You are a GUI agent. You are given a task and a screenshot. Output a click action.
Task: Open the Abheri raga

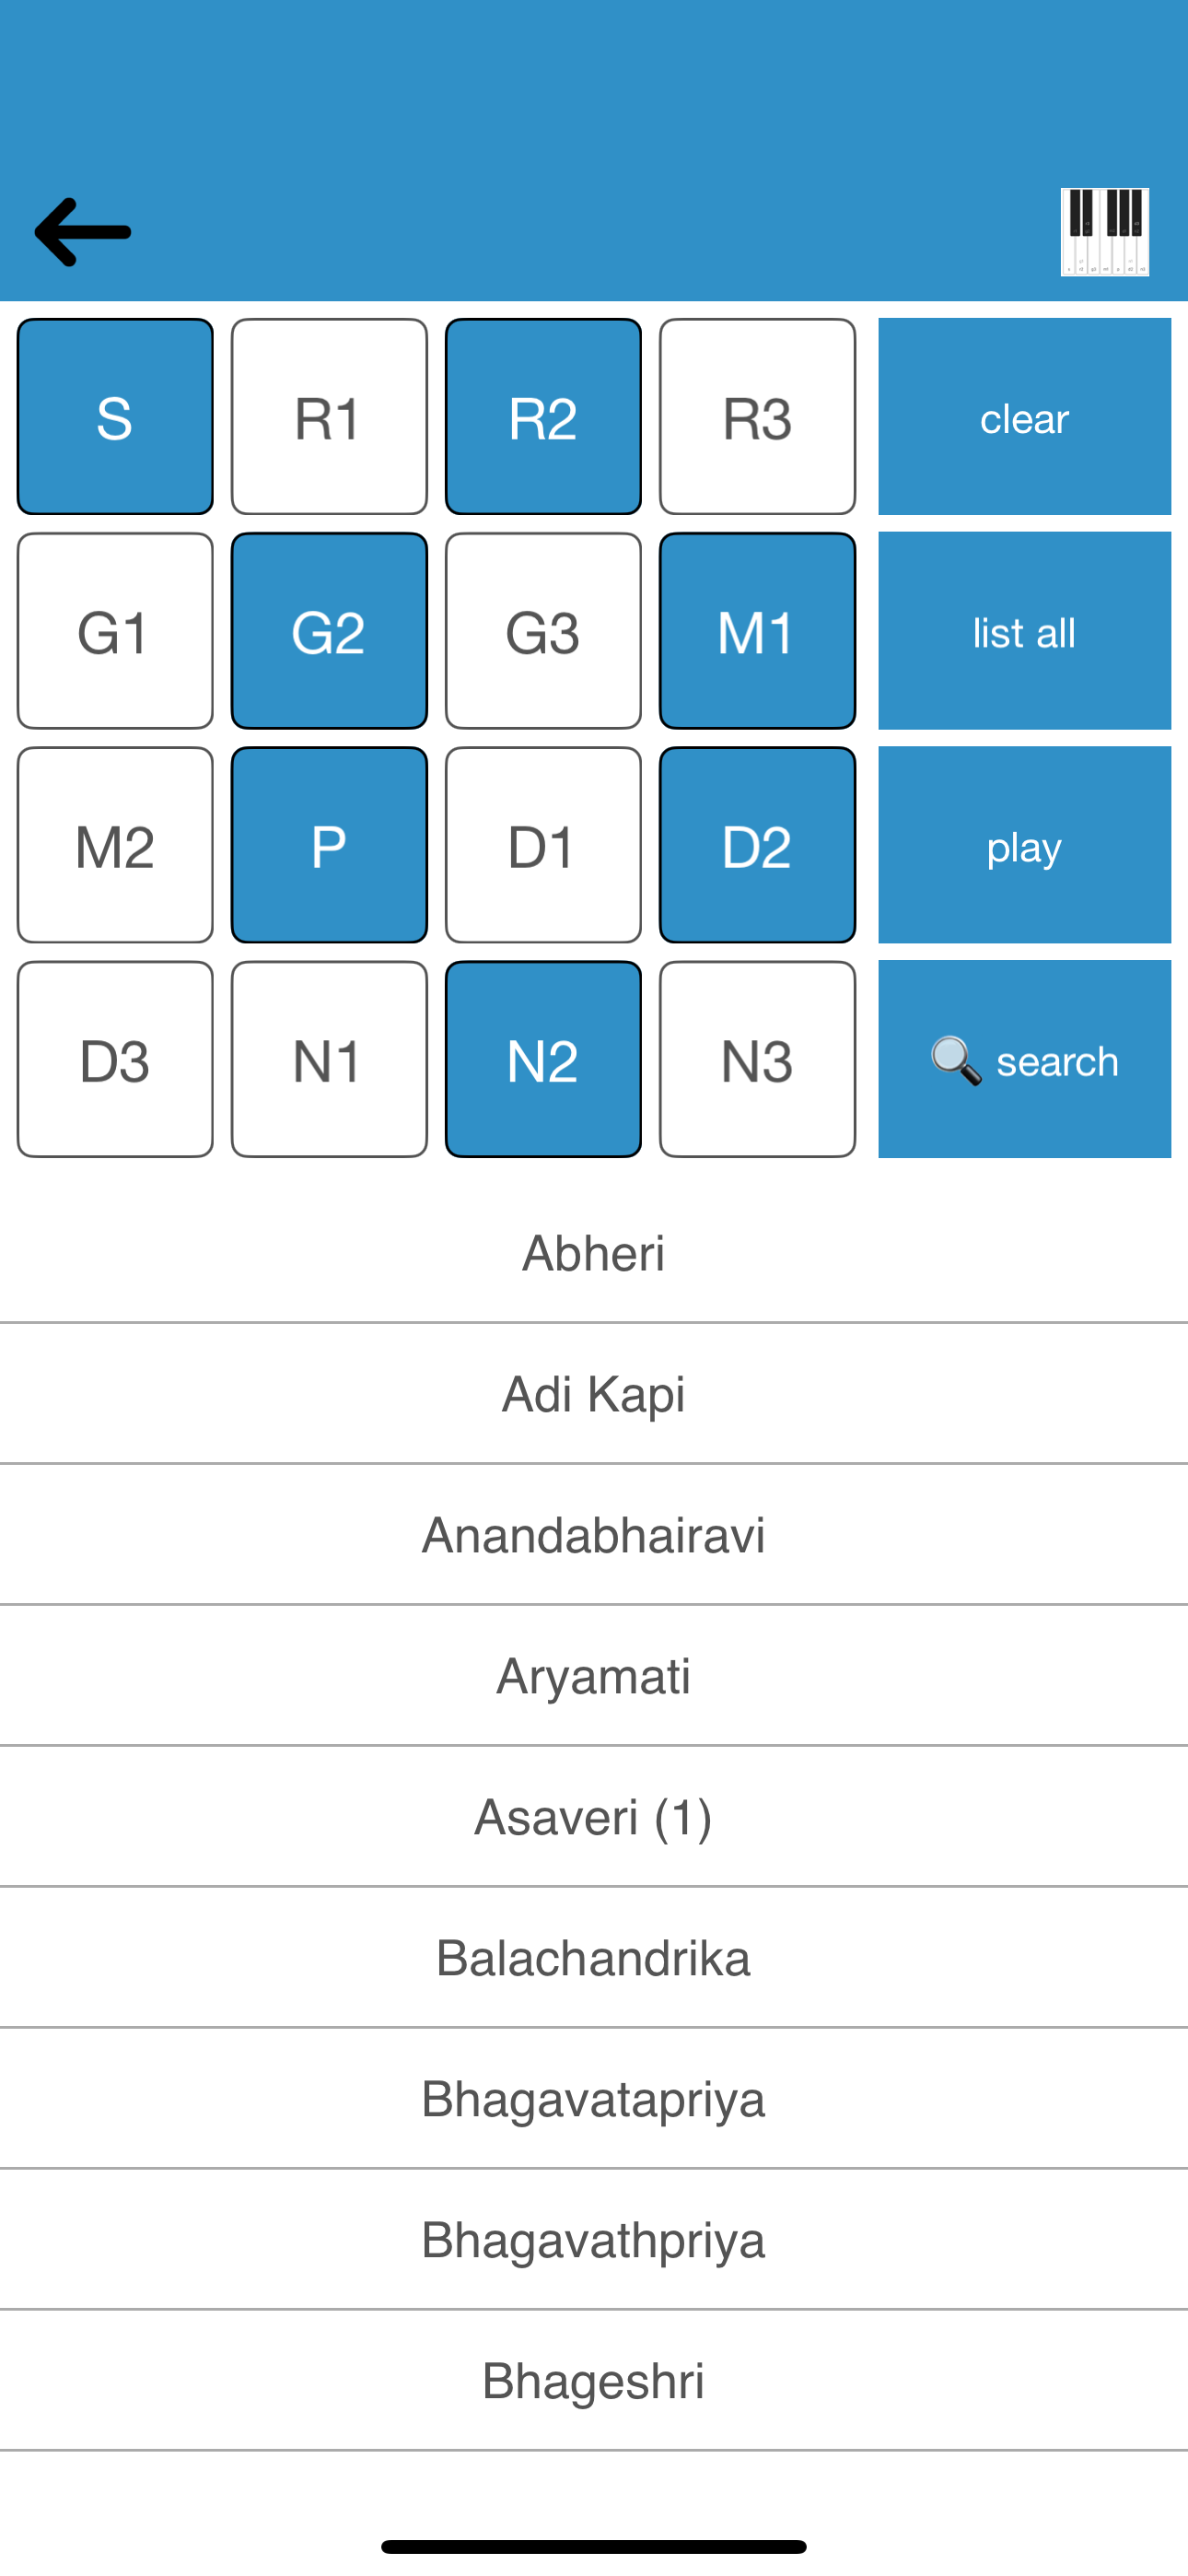594,1253
